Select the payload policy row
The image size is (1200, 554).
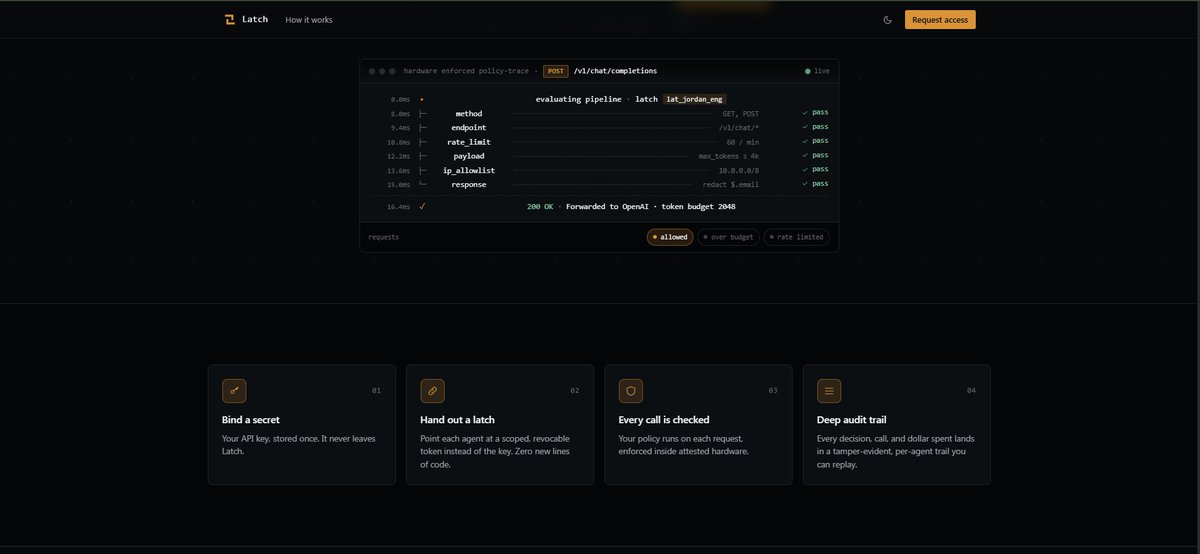coord(599,156)
